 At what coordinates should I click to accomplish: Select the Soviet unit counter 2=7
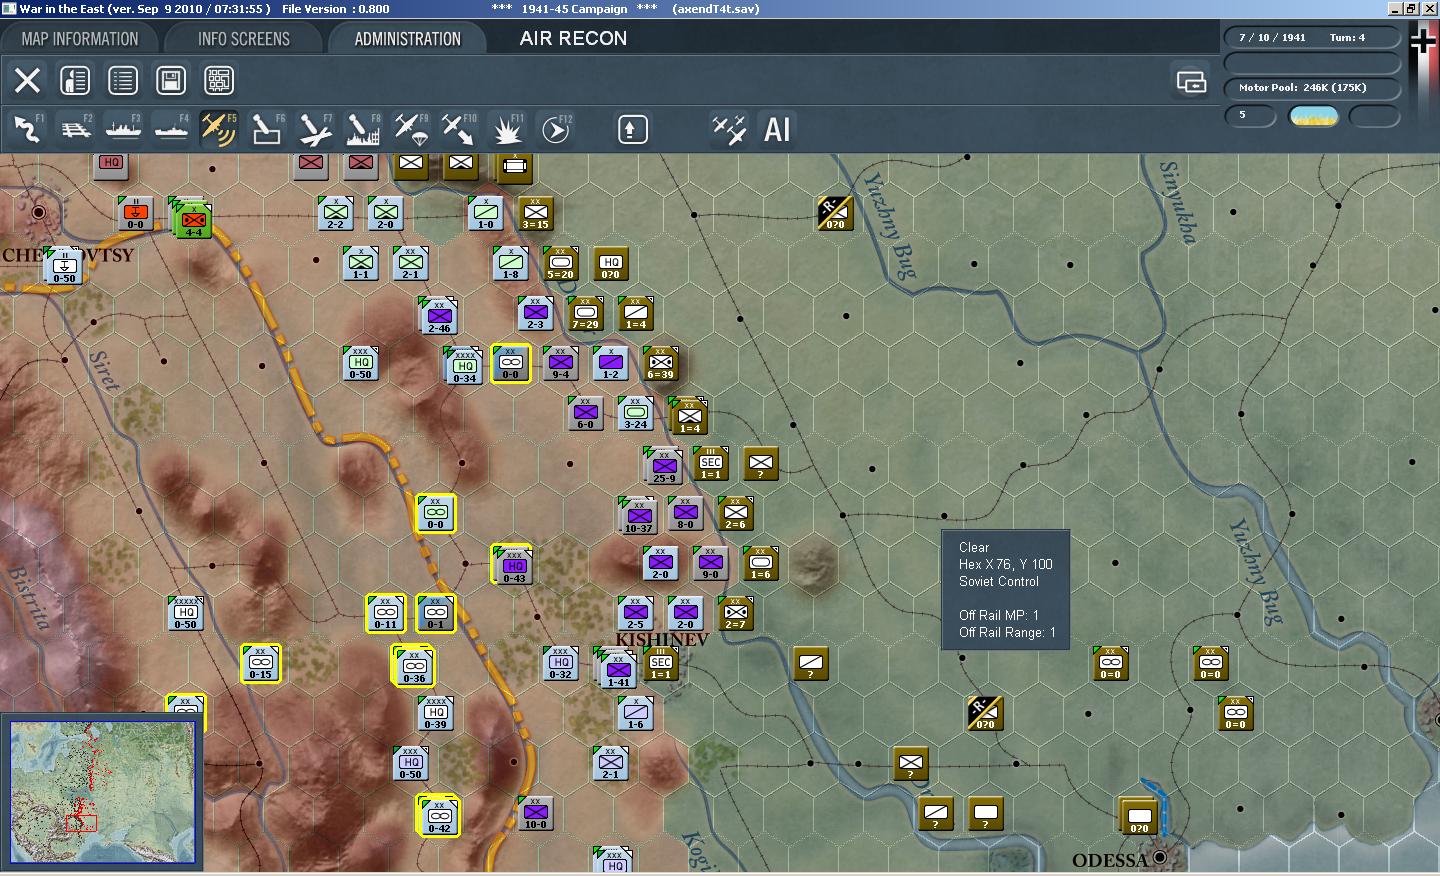tap(736, 614)
